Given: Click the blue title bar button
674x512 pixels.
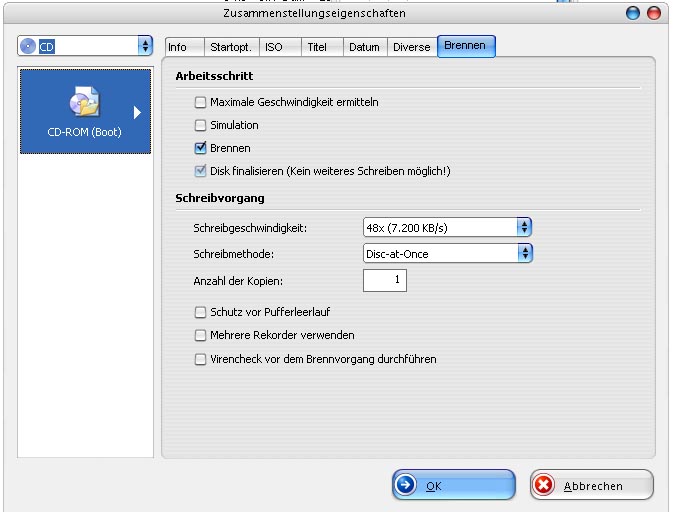Looking at the screenshot, I should pyautogui.click(x=633, y=13).
